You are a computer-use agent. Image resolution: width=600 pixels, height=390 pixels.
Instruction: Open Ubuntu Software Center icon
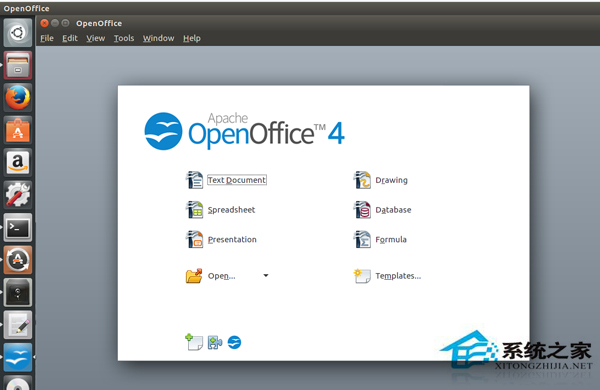(x=18, y=130)
